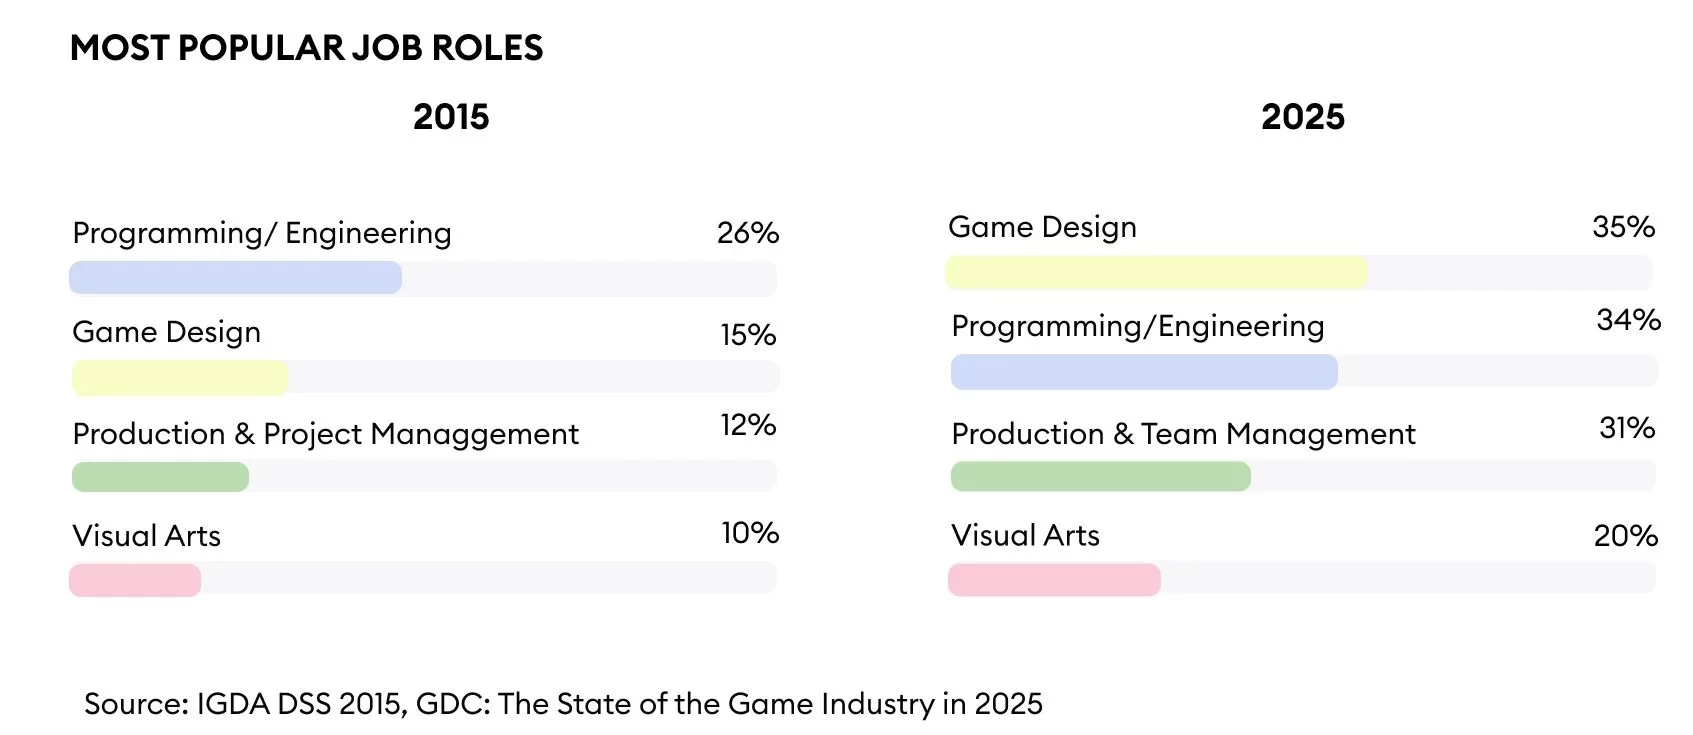Click the Most Popular Job Roles title
This screenshot has width=1693, height=735.
pyautogui.click(x=307, y=48)
